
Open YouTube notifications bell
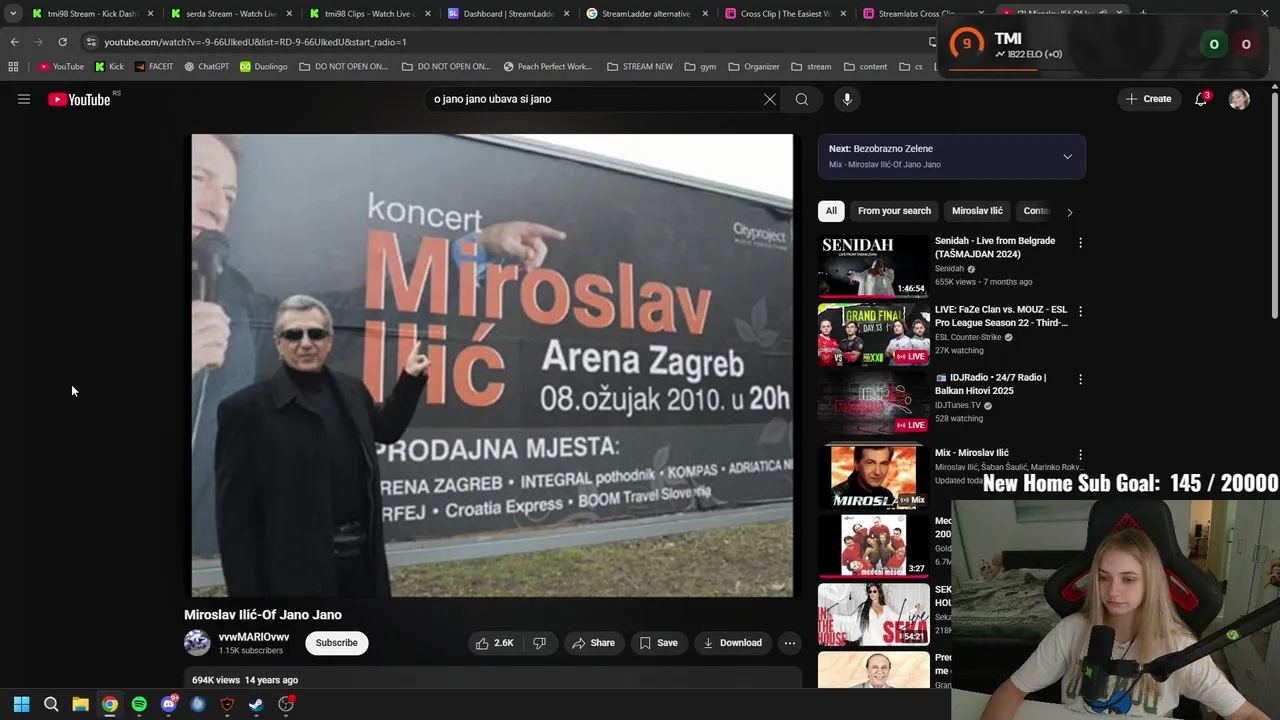coord(1201,99)
